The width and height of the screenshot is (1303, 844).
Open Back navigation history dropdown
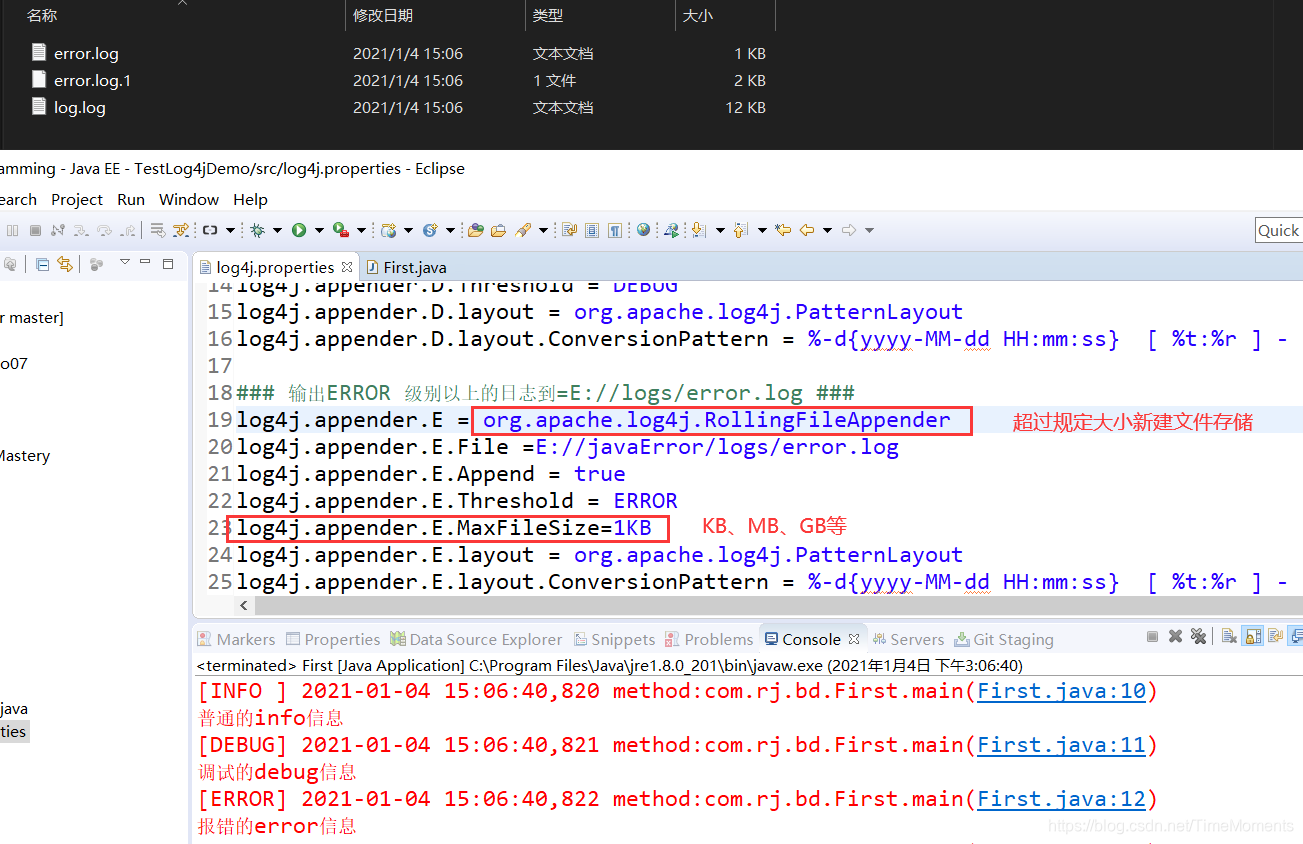[x=827, y=230]
